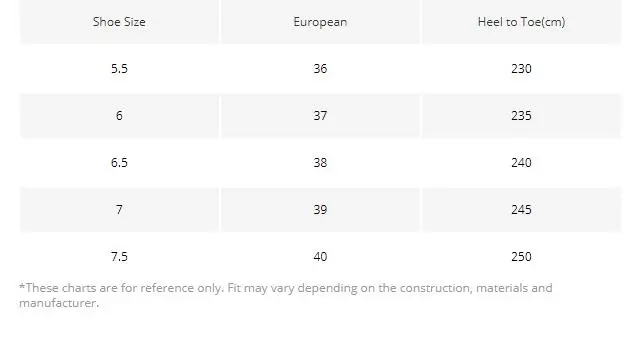Click the 235 heel to toe value
Image resolution: width=637 pixels, height=361 pixels.
click(x=521, y=116)
